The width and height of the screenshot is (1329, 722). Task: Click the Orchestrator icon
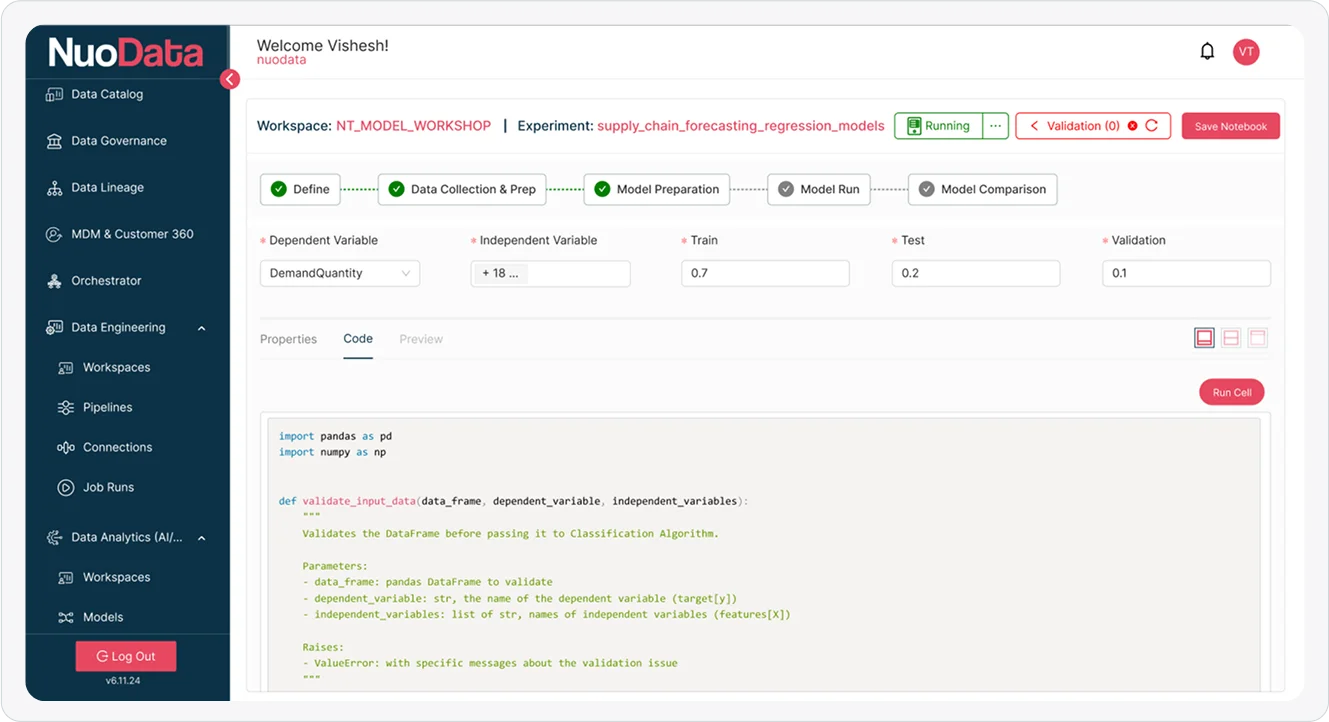pyautogui.click(x=54, y=281)
